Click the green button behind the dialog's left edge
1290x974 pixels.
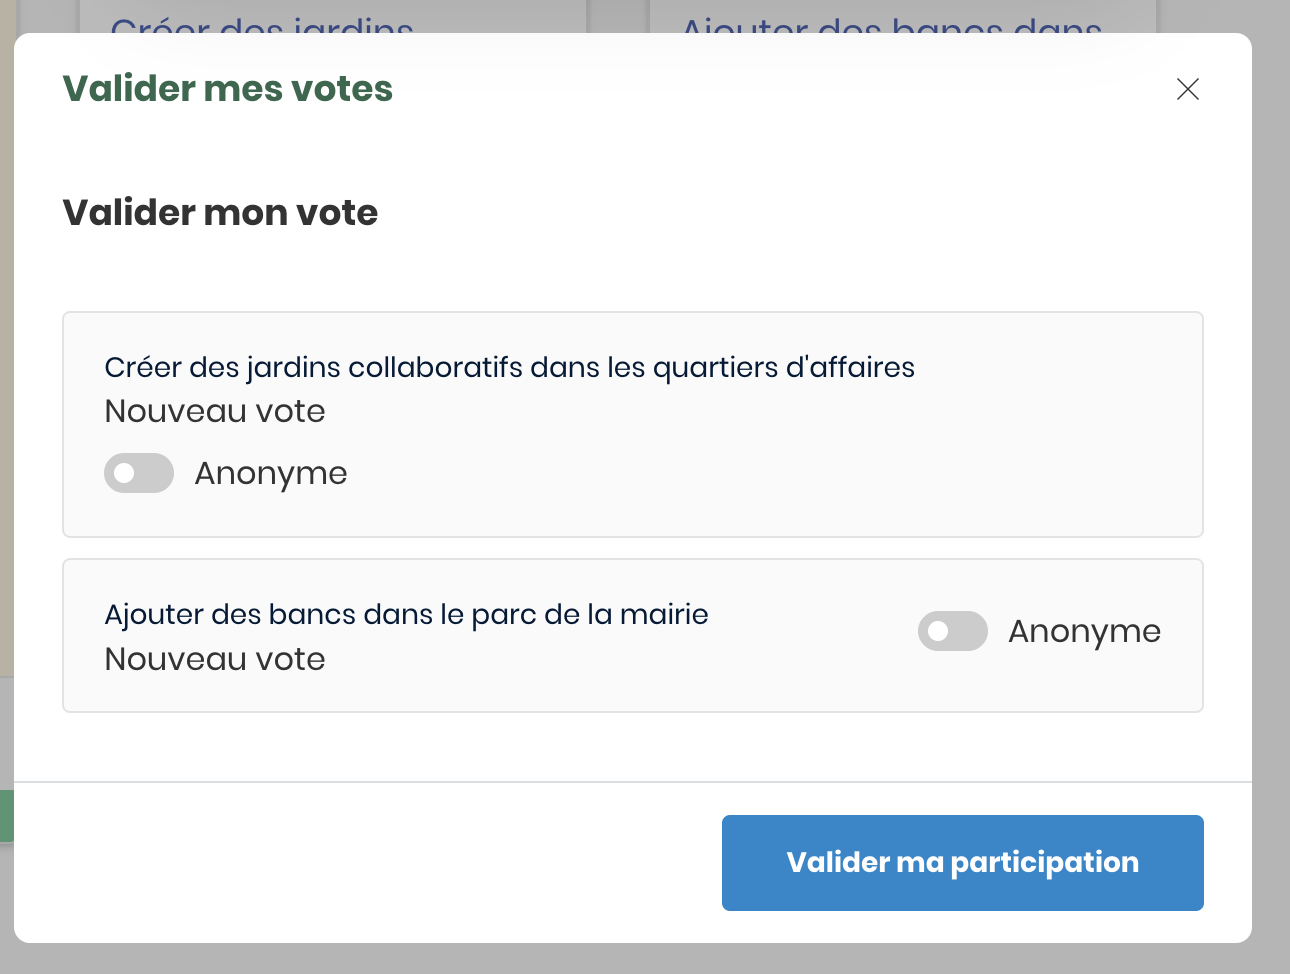click(x=6, y=815)
